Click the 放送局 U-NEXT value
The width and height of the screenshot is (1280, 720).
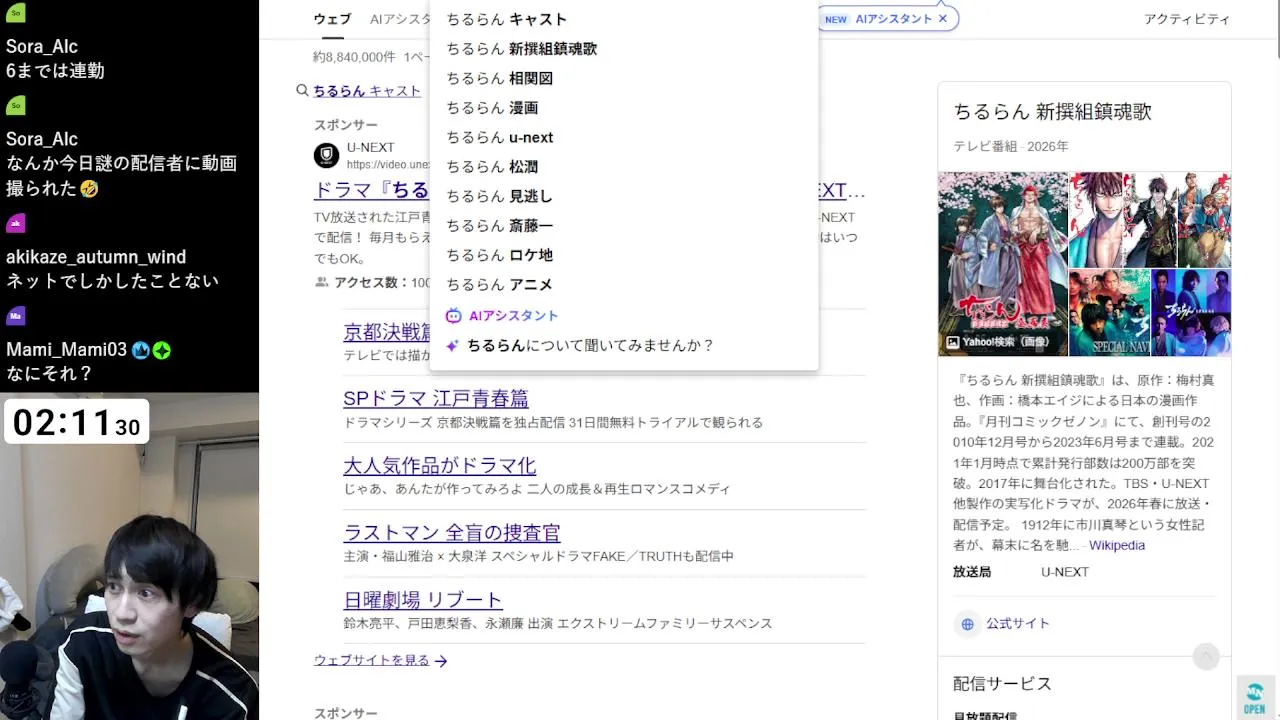coord(1065,572)
